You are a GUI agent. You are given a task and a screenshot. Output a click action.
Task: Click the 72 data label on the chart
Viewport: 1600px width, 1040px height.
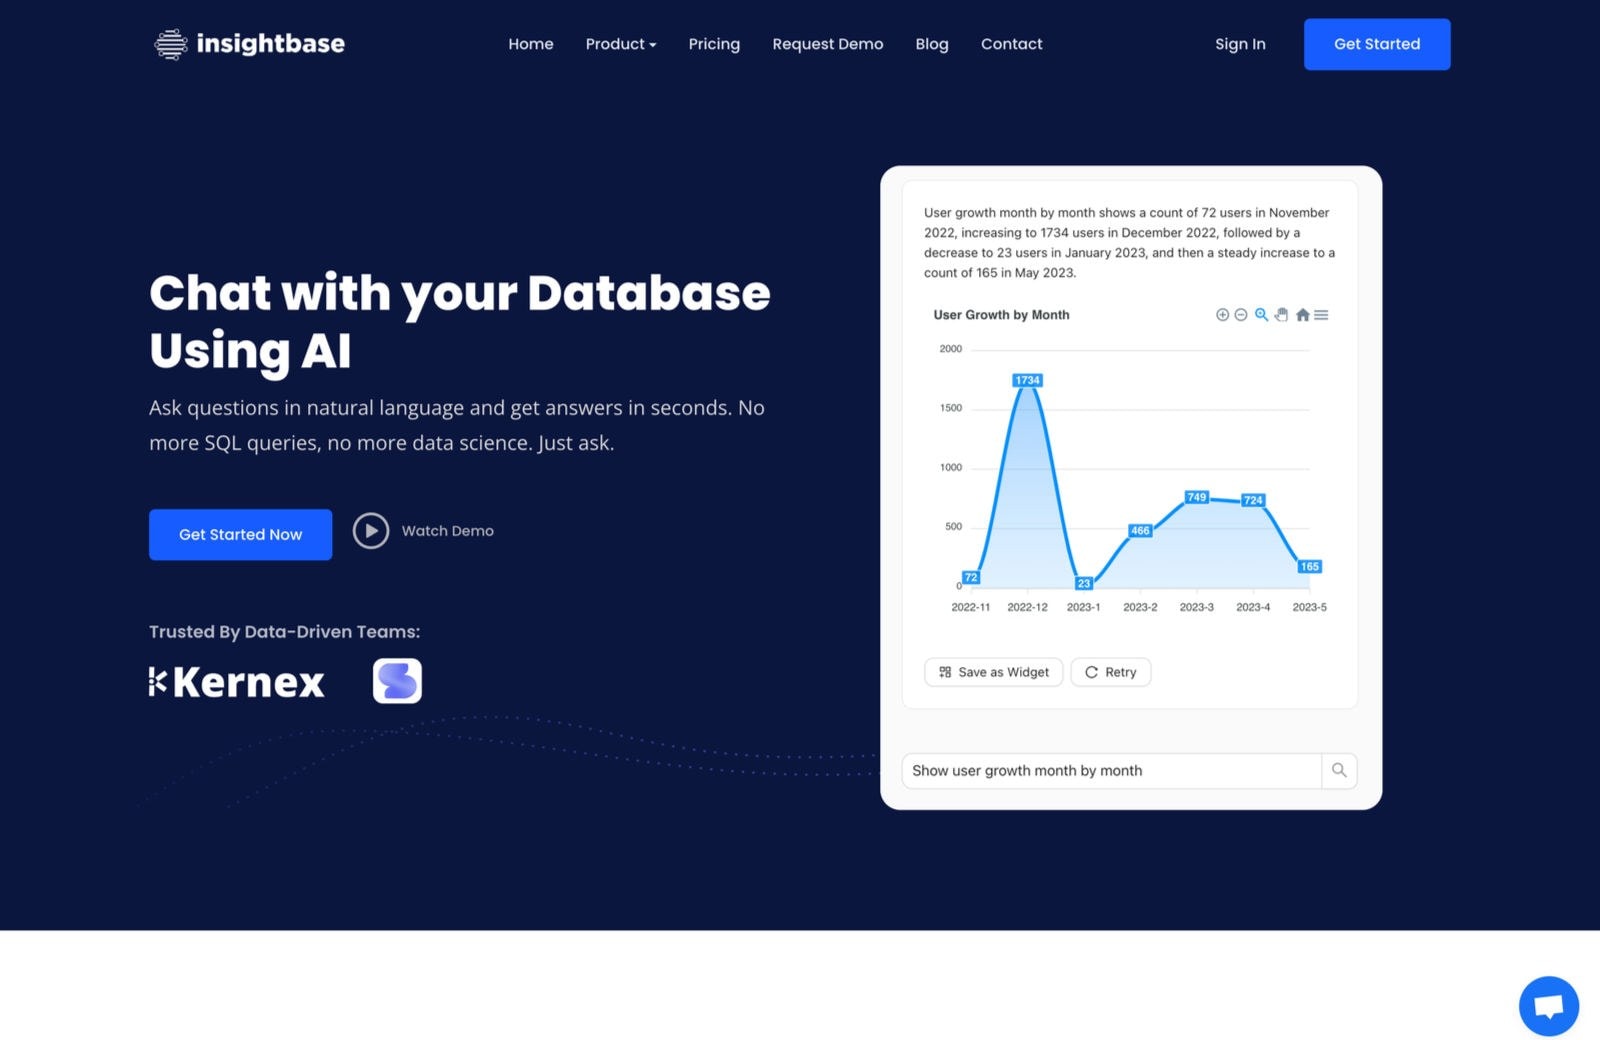tap(971, 578)
